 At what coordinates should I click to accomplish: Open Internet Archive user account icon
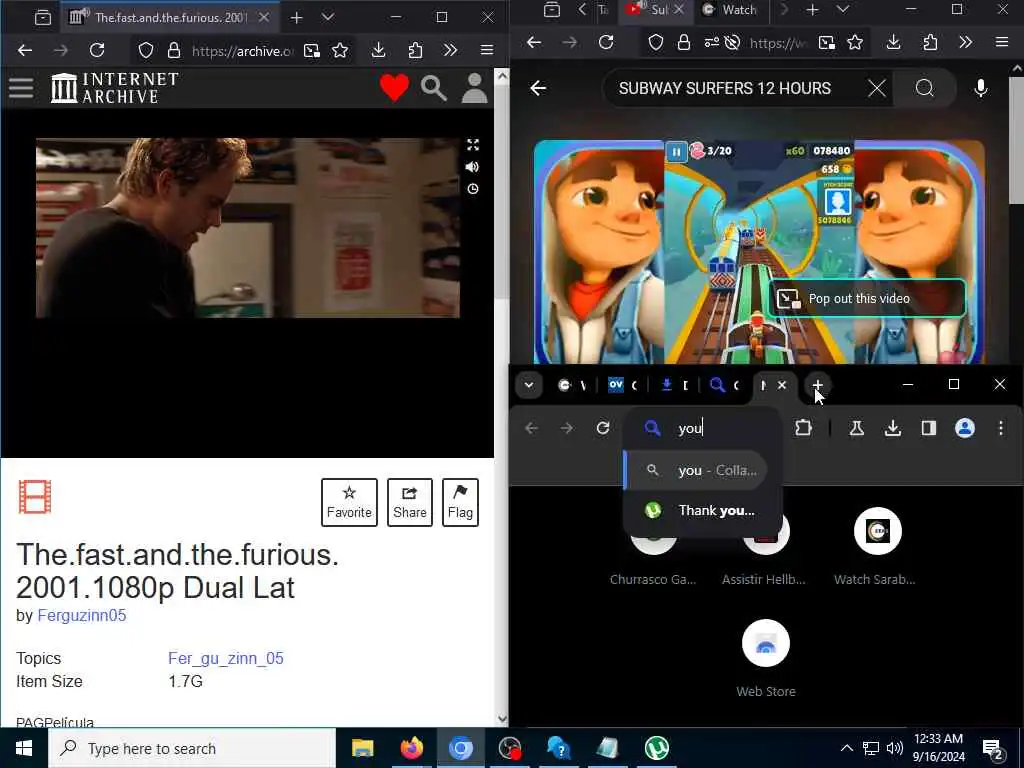click(475, 88)
